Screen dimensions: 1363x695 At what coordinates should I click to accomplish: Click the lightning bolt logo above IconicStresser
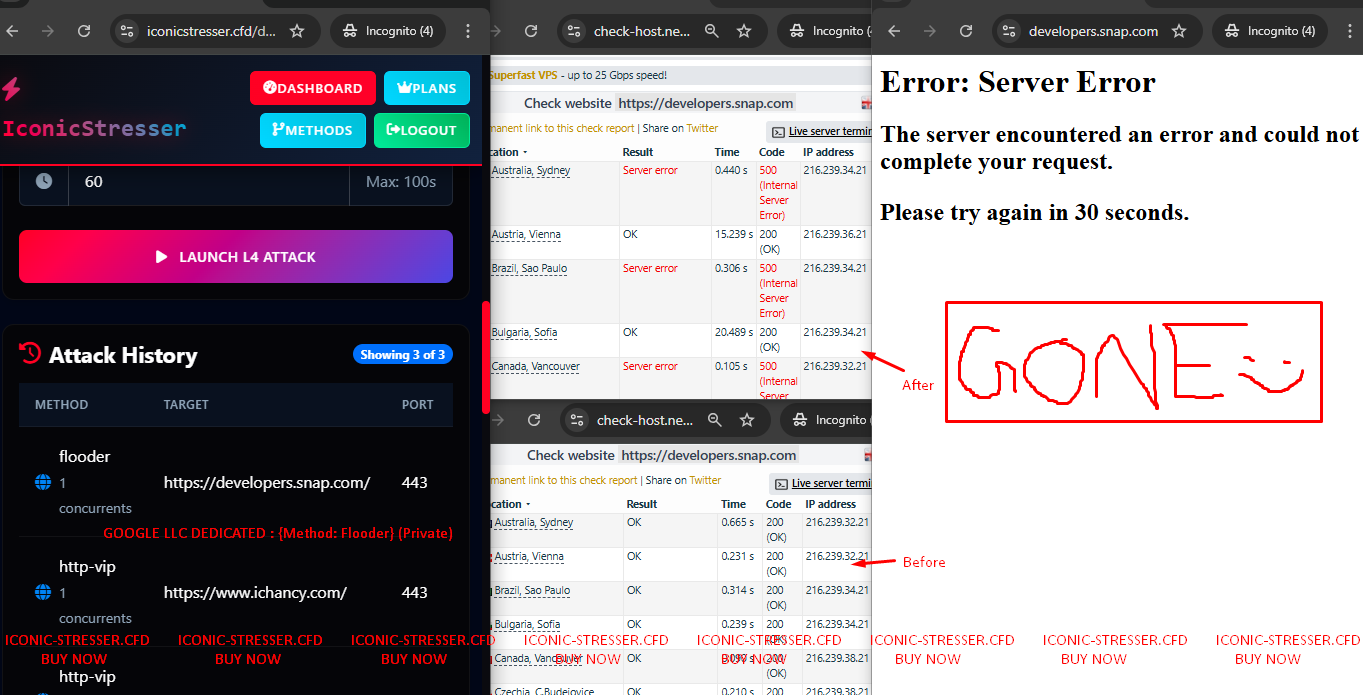pyautogui.click(x=11, y=89)
